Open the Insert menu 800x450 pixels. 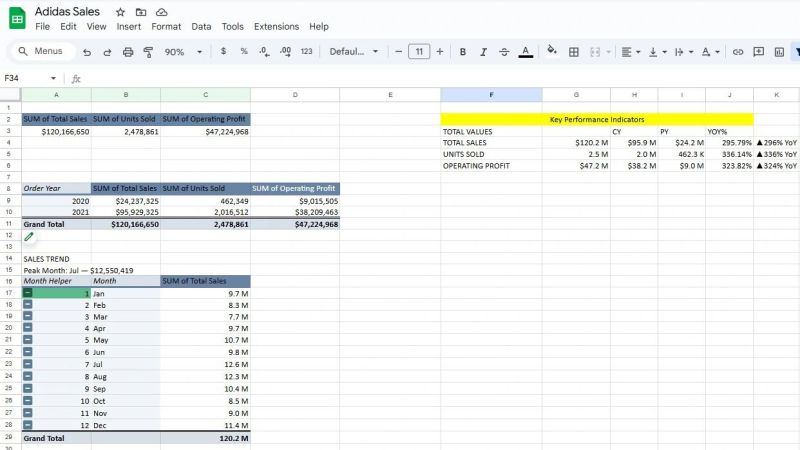(129, 27)
